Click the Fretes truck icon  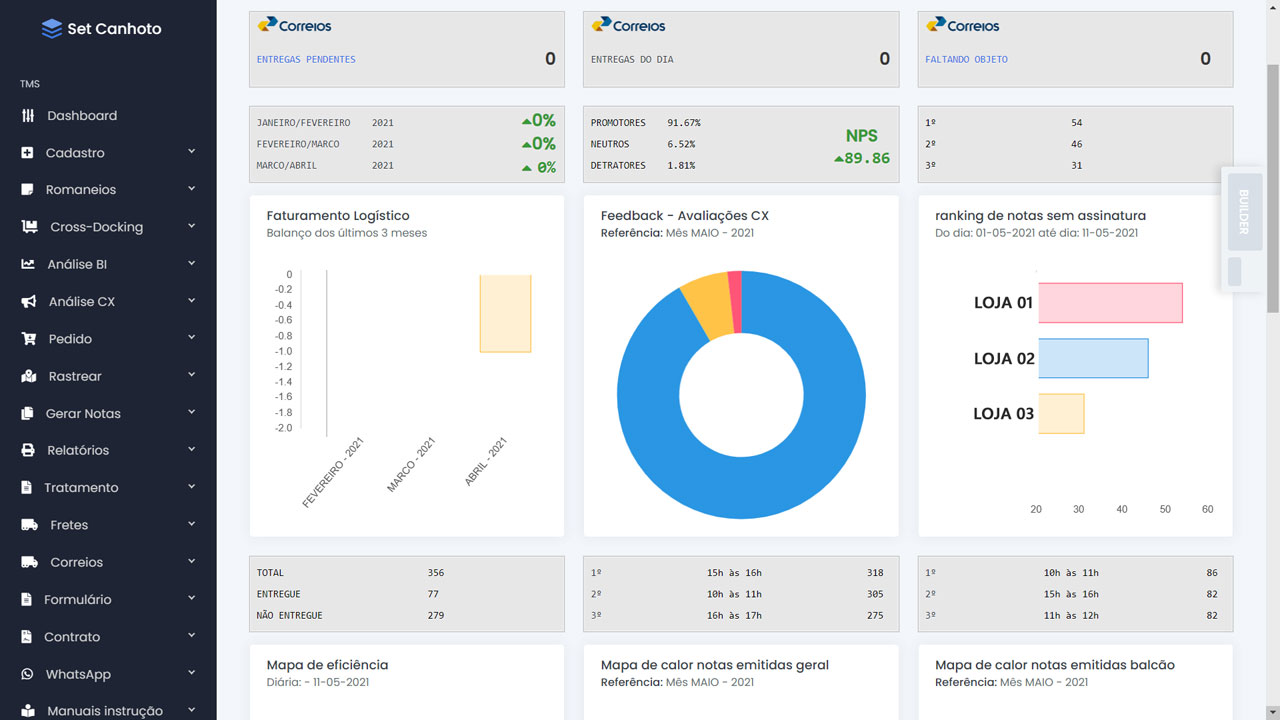click(30, 525)
